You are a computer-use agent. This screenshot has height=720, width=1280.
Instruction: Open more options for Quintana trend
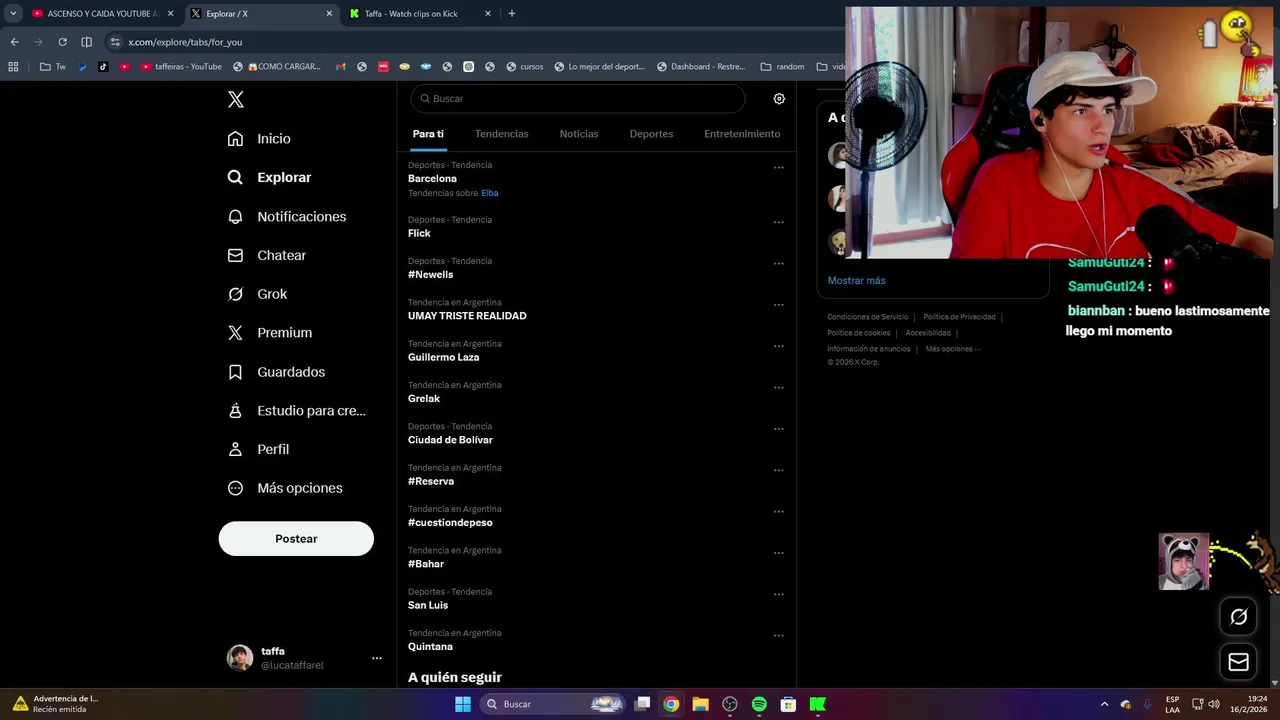[x=779, y=635]
